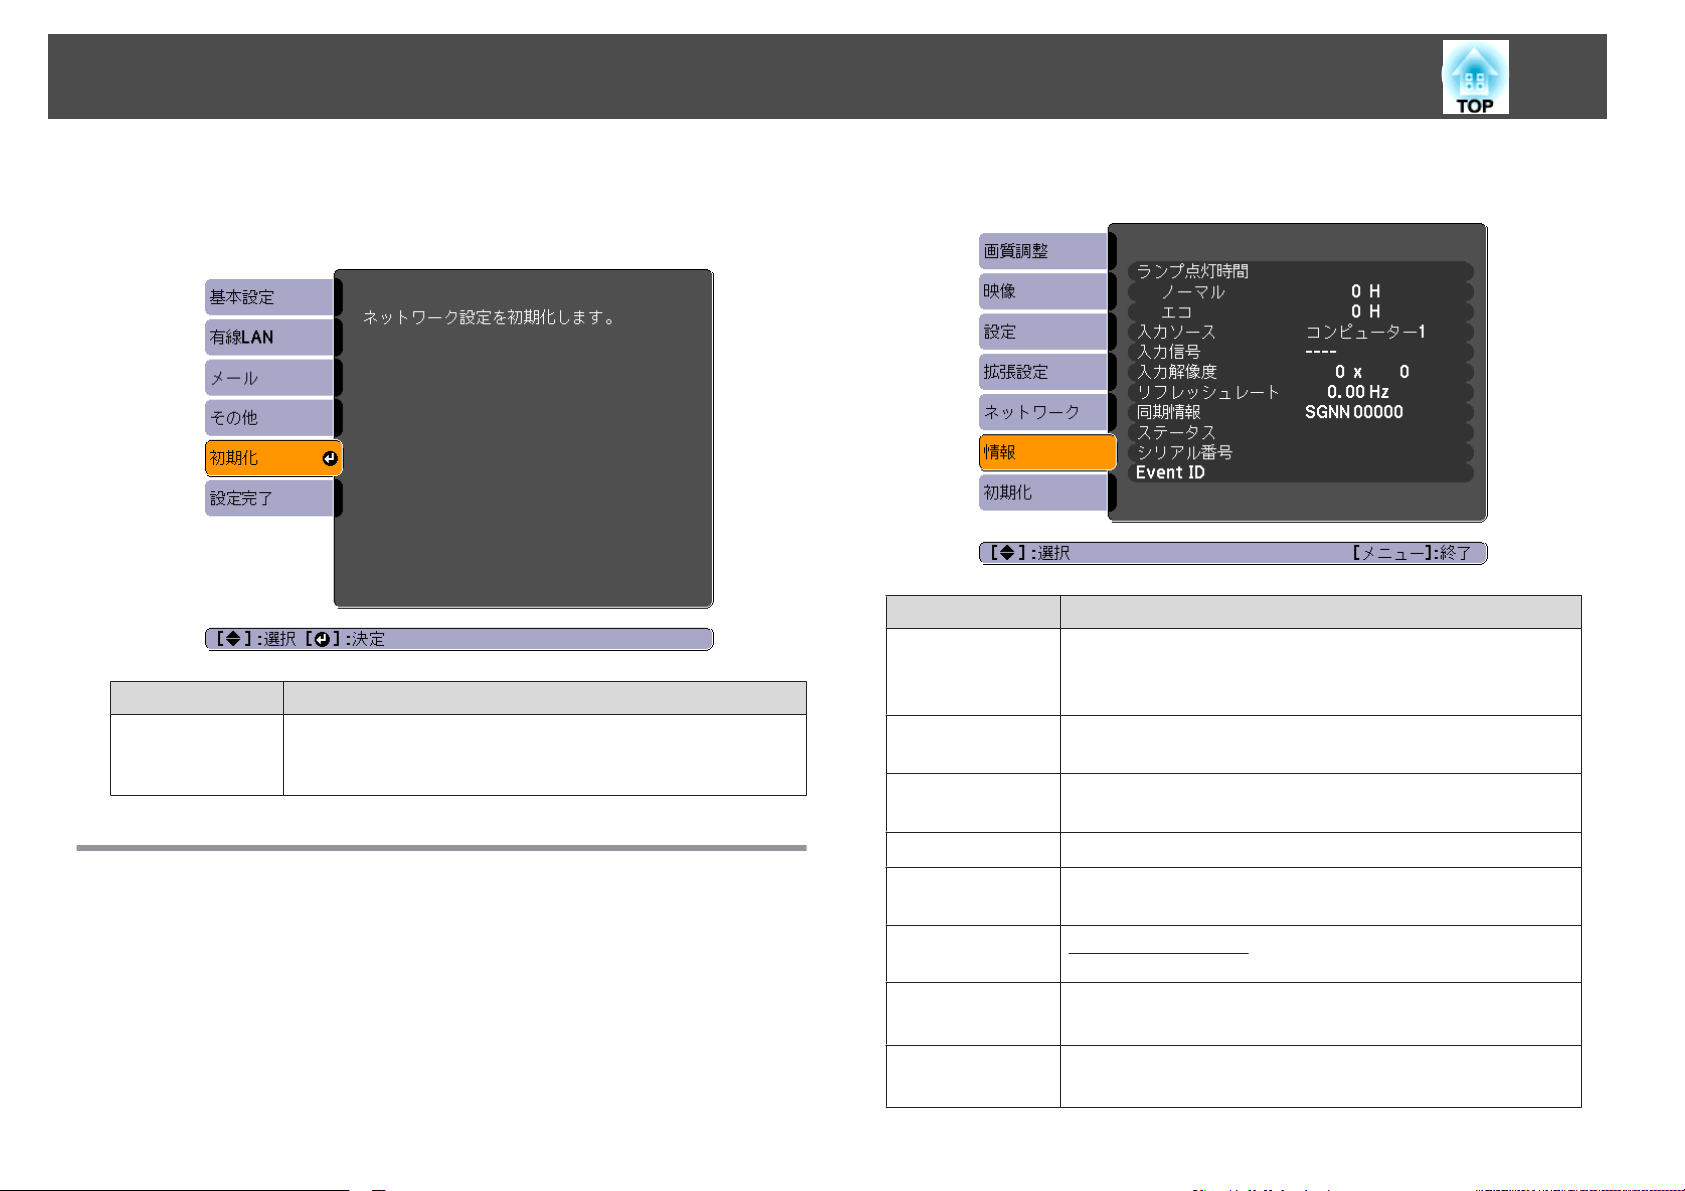1685x1191 pixels.
Task: Select the 入力ソース row
Action: pos(1301,331)
